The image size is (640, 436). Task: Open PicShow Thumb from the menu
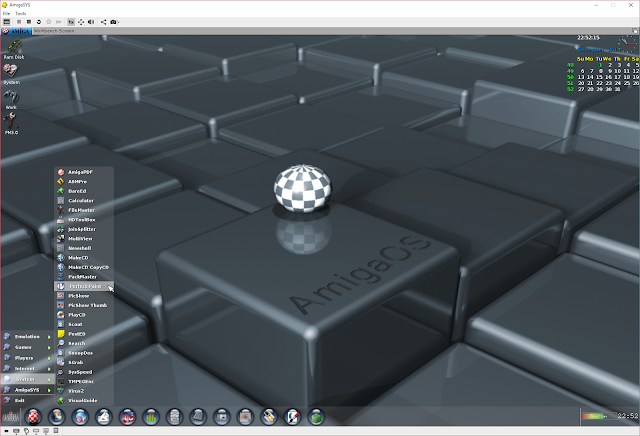tap(84, 305)
